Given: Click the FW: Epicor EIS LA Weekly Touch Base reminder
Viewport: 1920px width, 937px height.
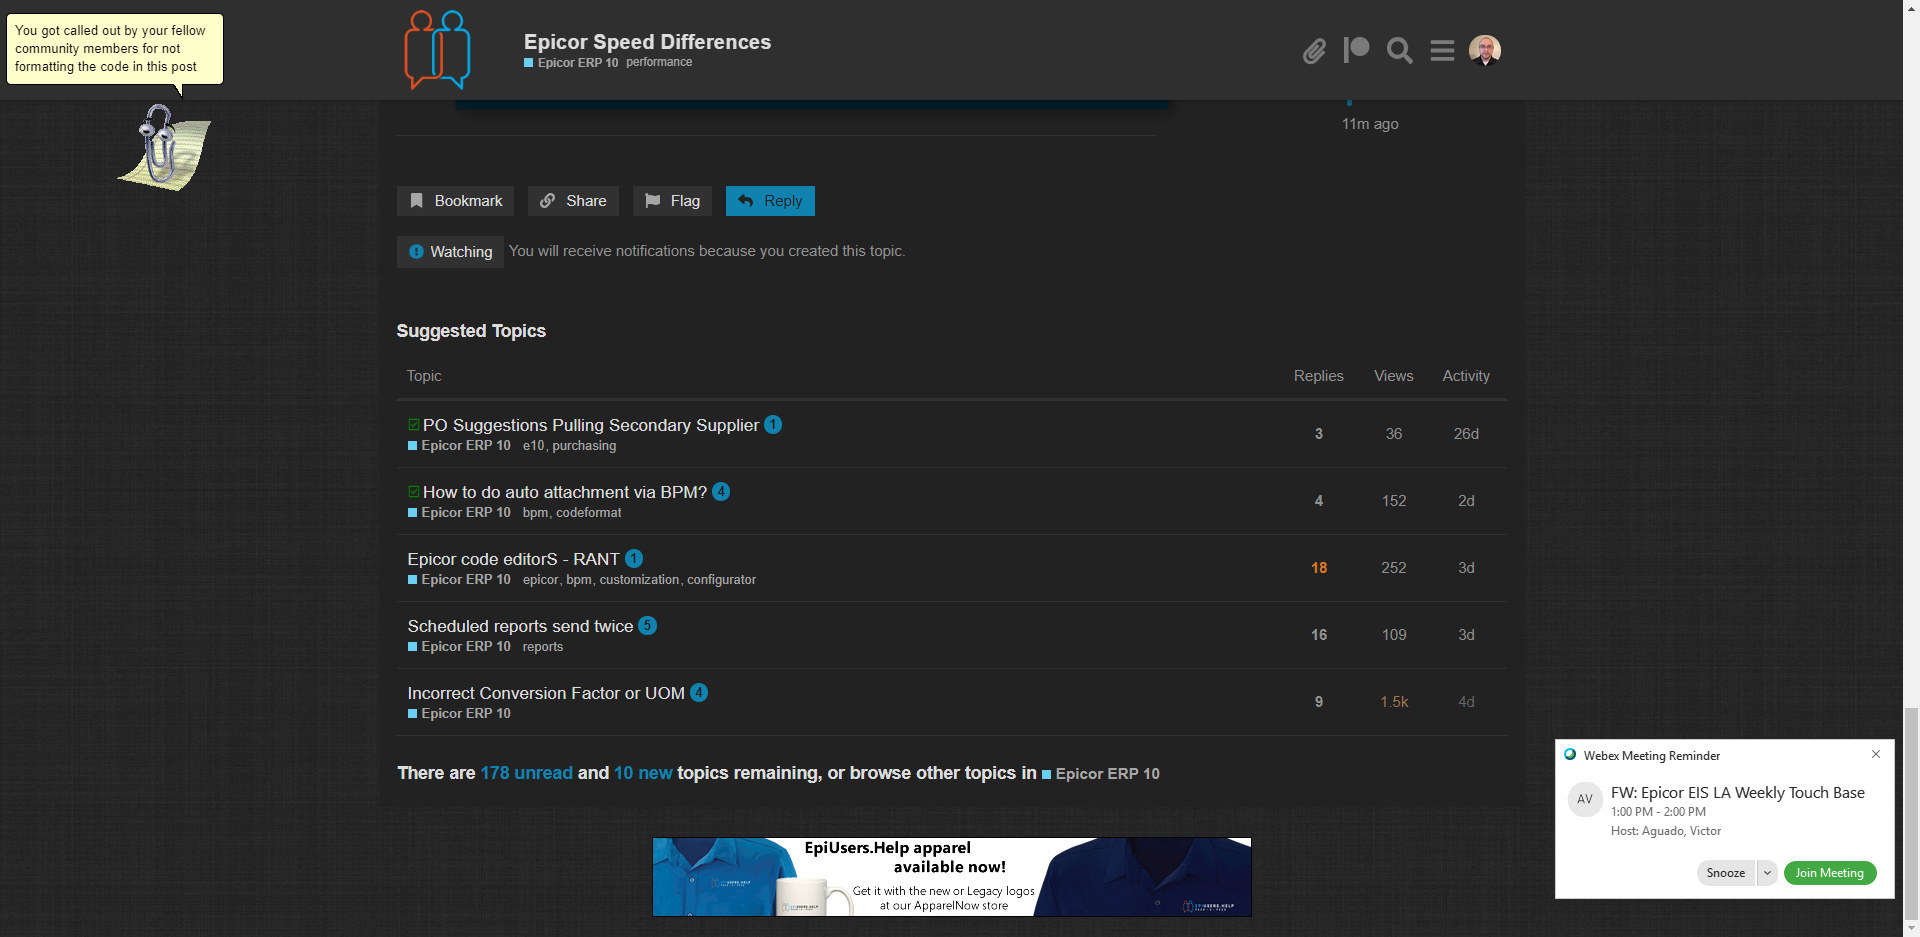Looking at the screenshot, I should [1737, 793].
